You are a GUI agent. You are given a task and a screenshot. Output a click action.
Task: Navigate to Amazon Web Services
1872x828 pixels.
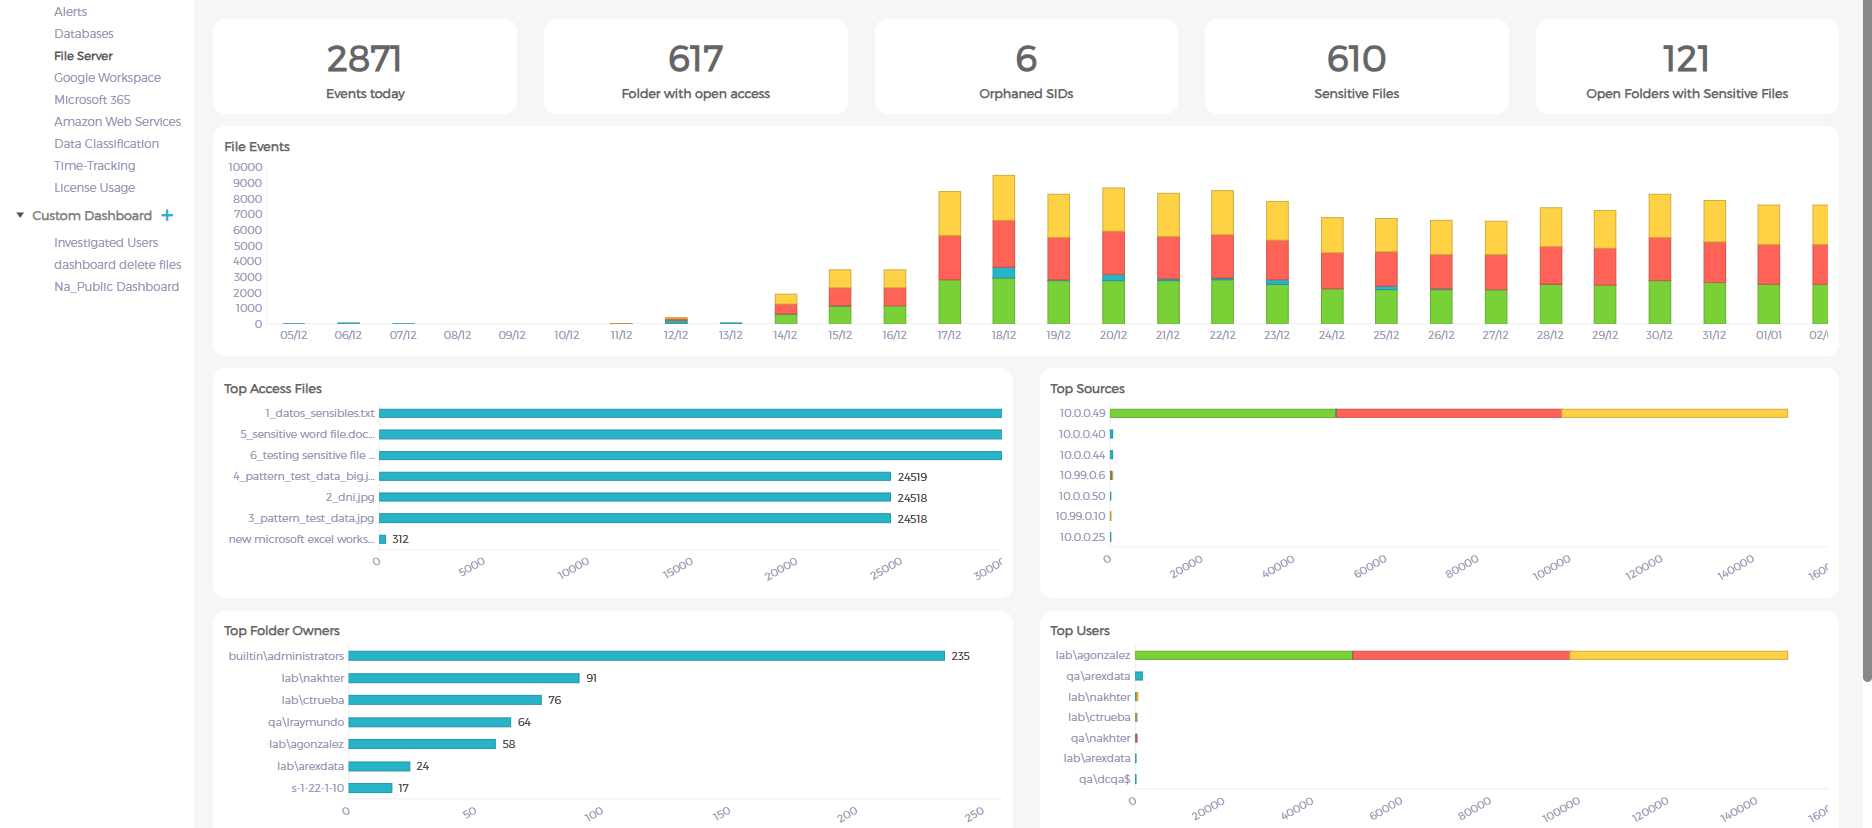click(x=117, y=122)
